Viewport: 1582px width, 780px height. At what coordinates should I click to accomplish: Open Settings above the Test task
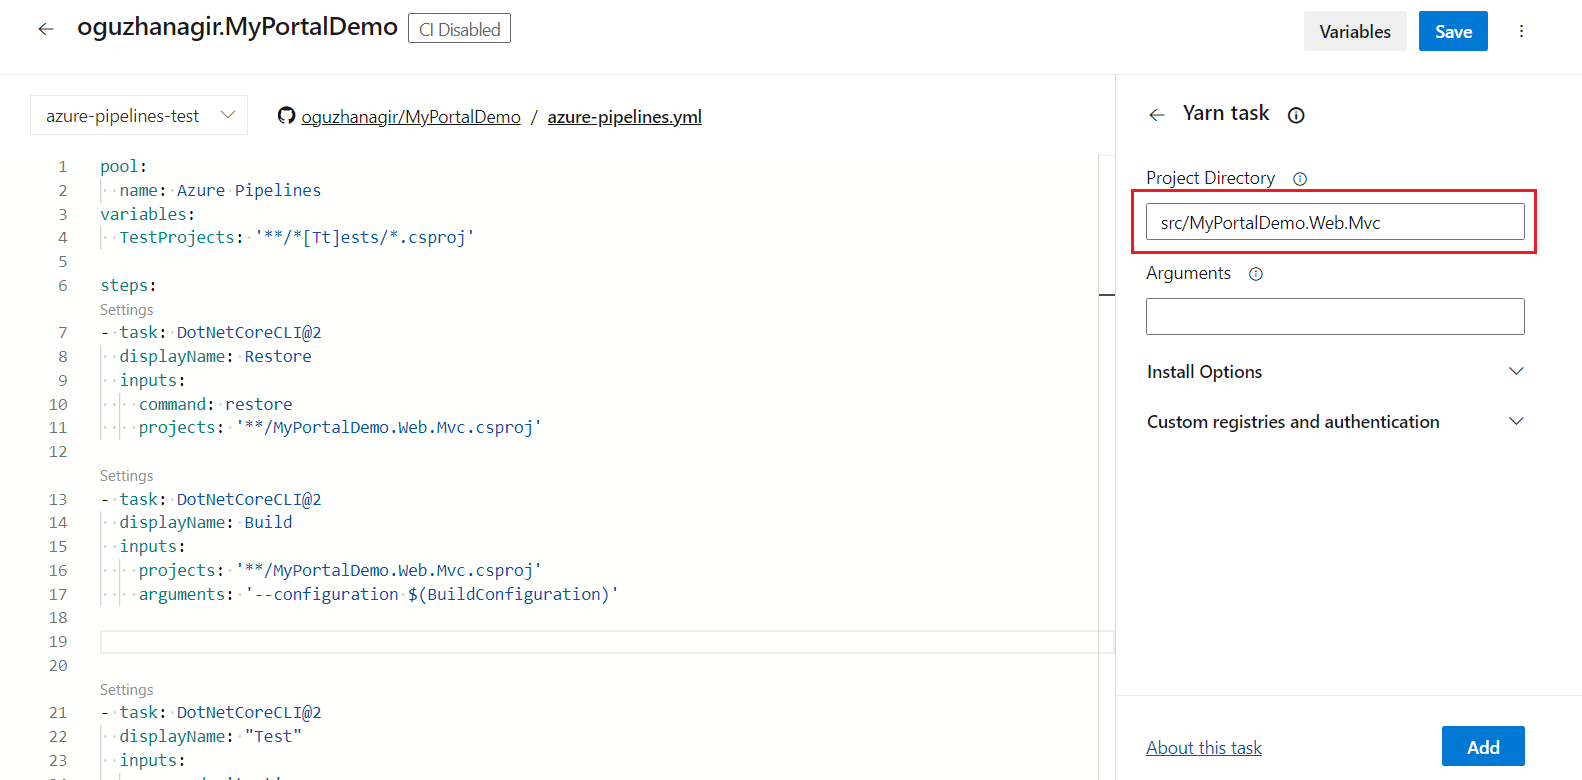tap(127, 690)
